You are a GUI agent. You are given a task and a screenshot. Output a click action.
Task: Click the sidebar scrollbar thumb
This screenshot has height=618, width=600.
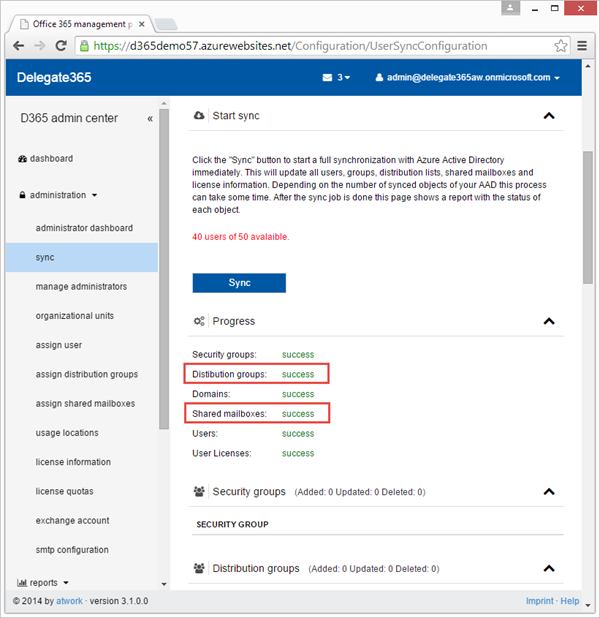[164, 269]
